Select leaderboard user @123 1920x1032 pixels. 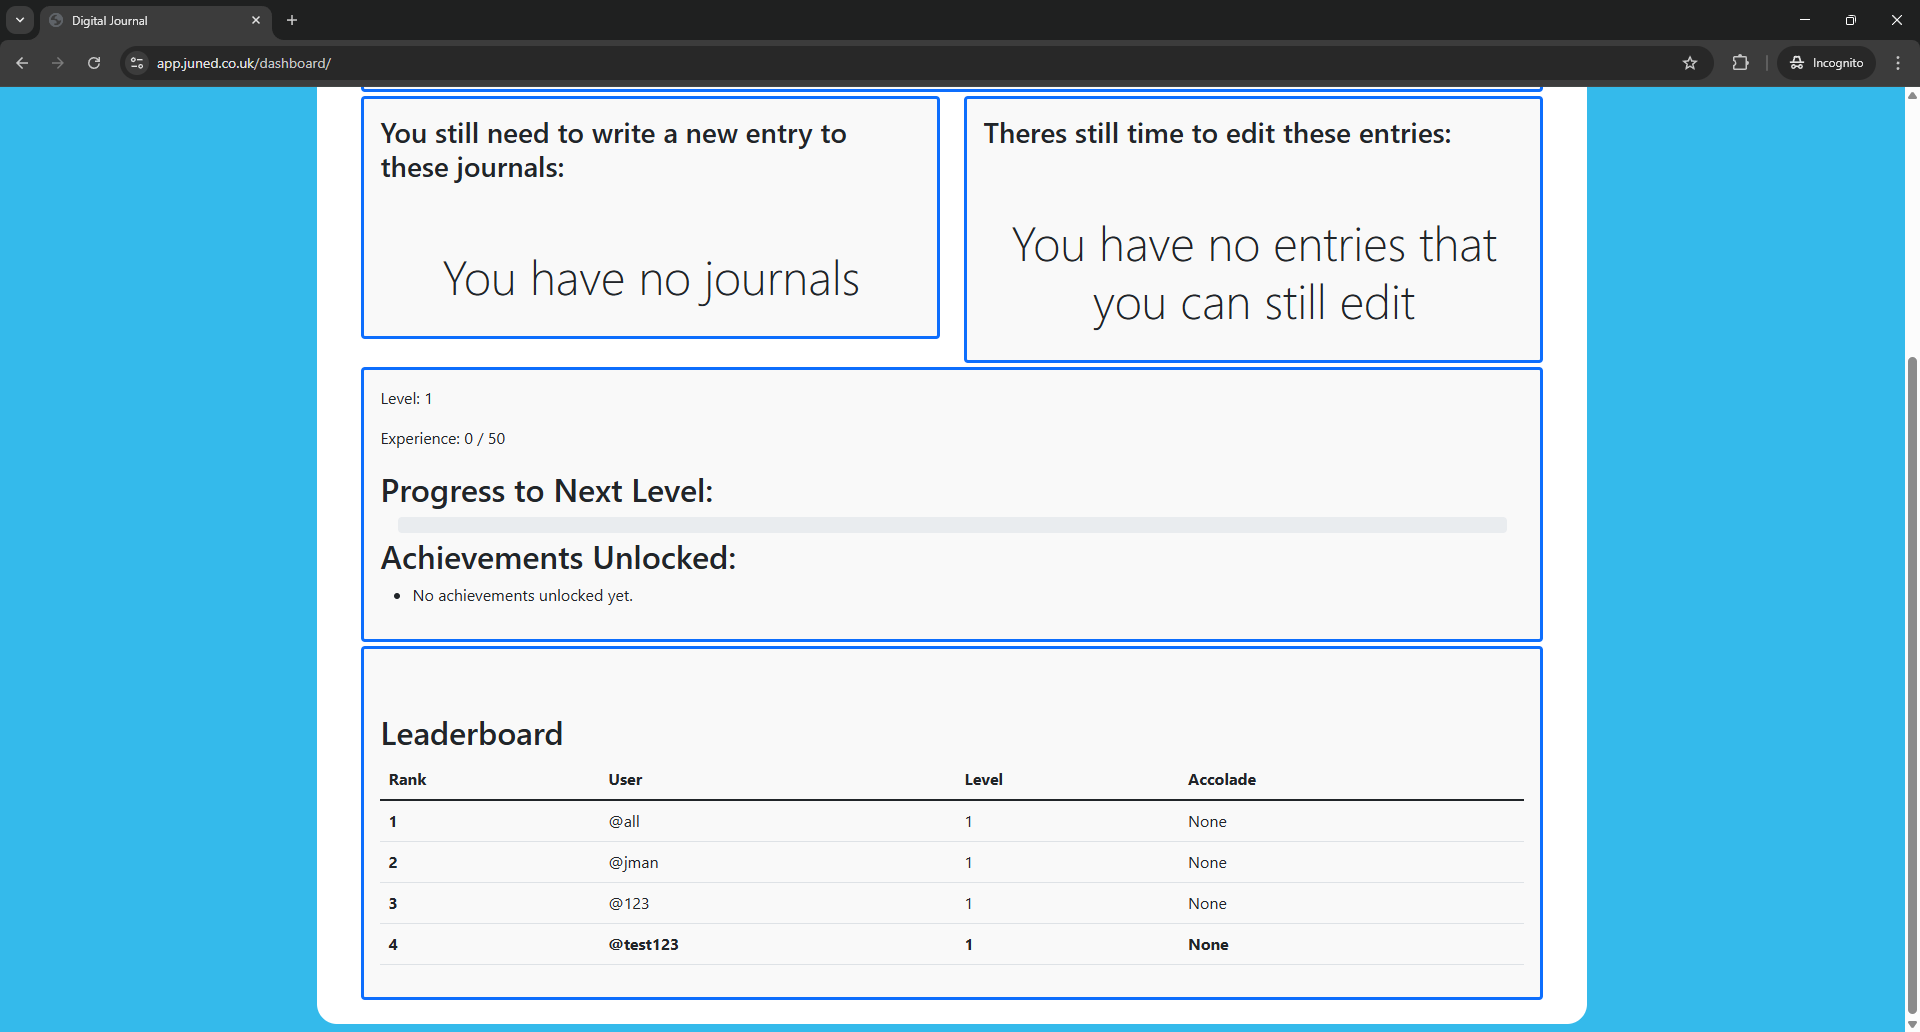tap(628, 904)
